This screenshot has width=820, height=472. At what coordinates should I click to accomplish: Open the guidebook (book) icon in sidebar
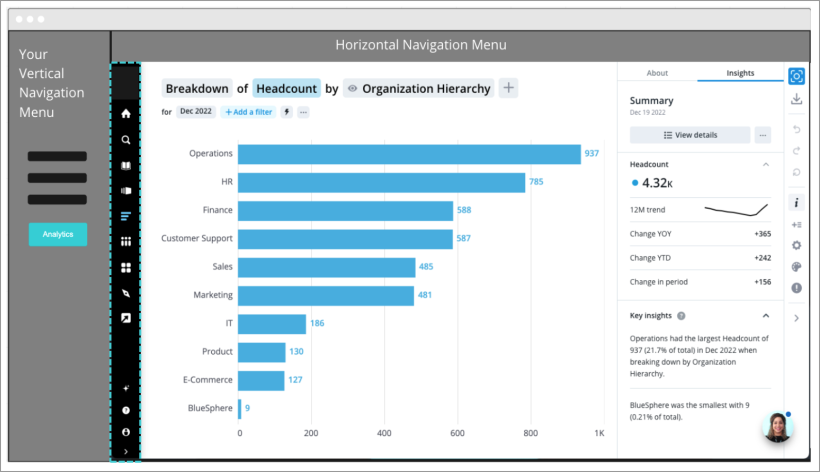[126, 165]
